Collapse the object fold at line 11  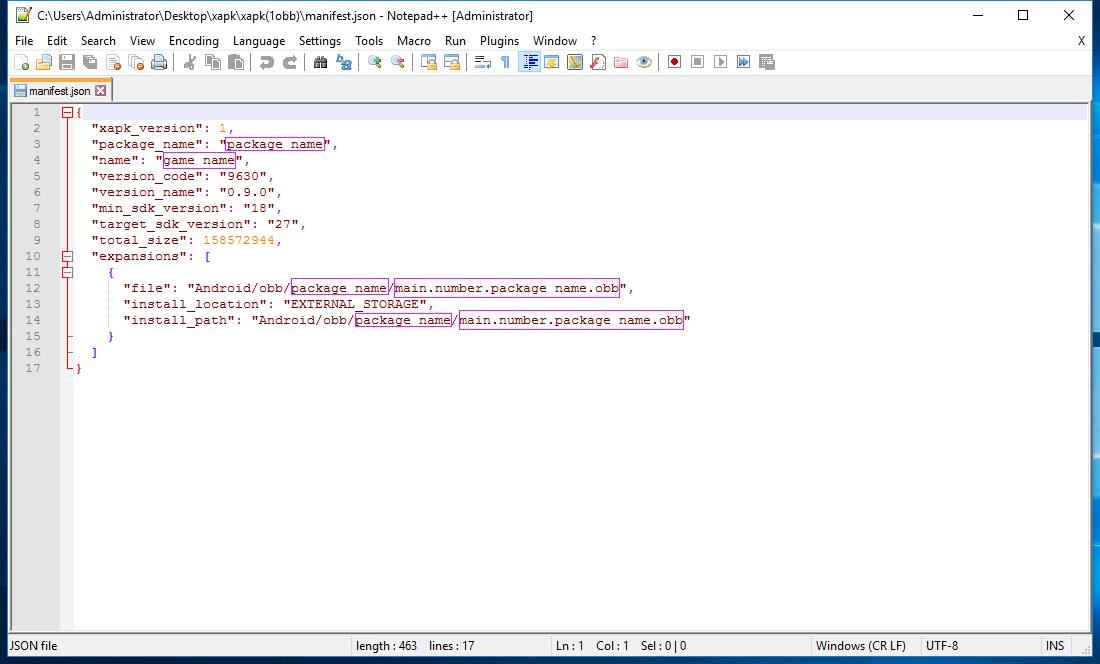click(x=67, y=272)
